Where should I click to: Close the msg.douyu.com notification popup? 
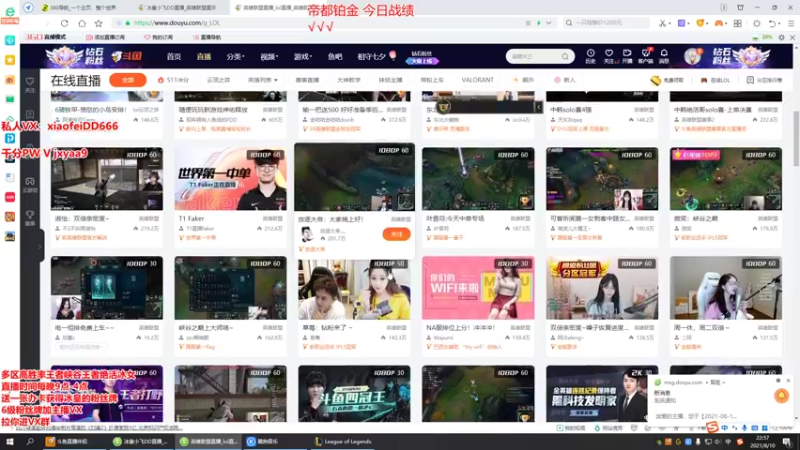pyautogui.click(x=788, y=381)
